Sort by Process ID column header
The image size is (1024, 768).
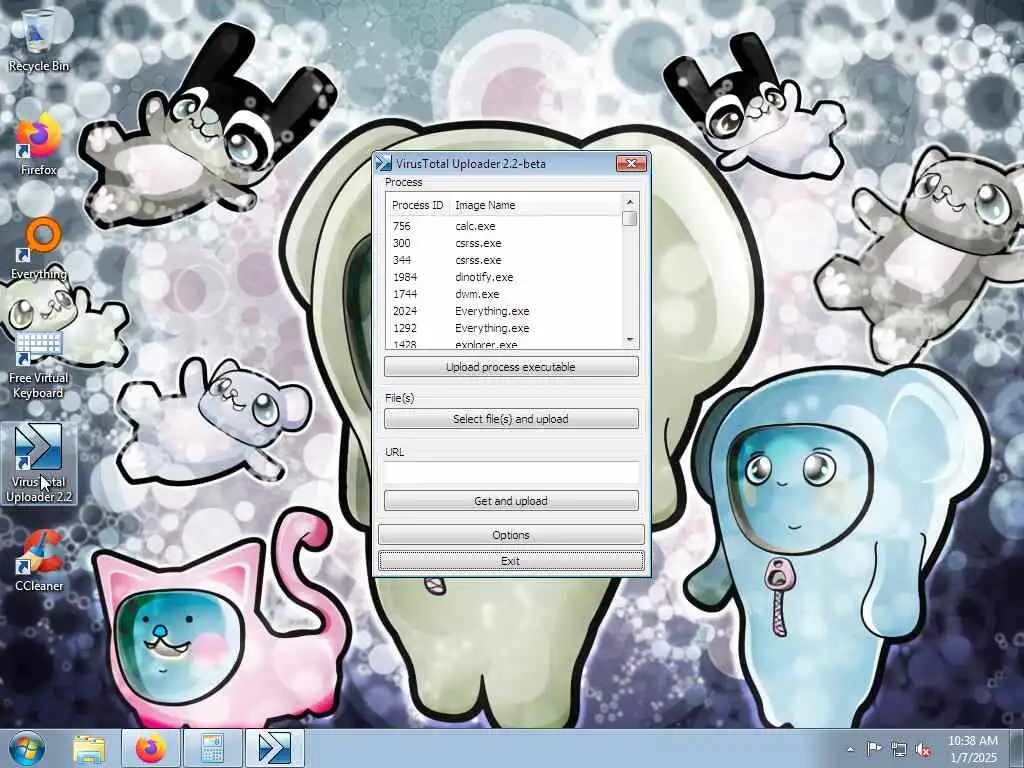click(x=417, y=205)
